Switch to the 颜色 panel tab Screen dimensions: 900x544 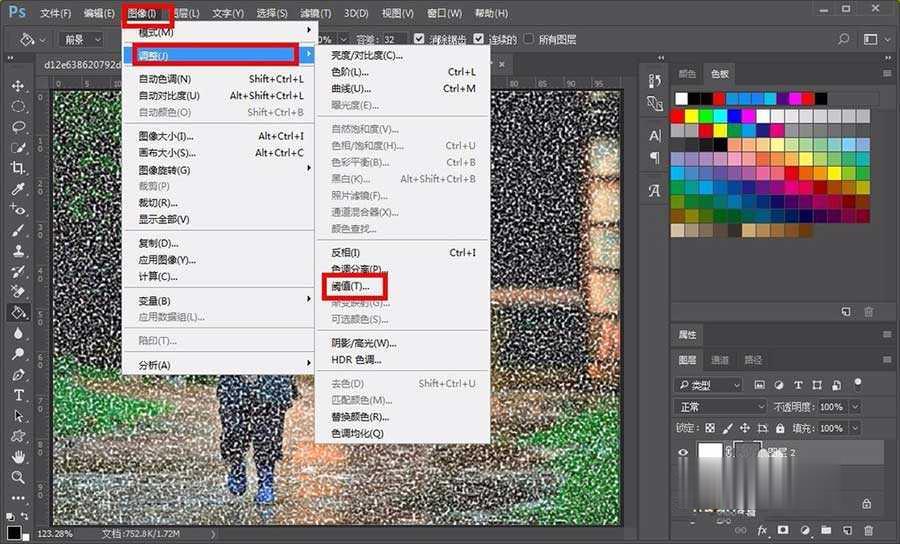(687, 73)
